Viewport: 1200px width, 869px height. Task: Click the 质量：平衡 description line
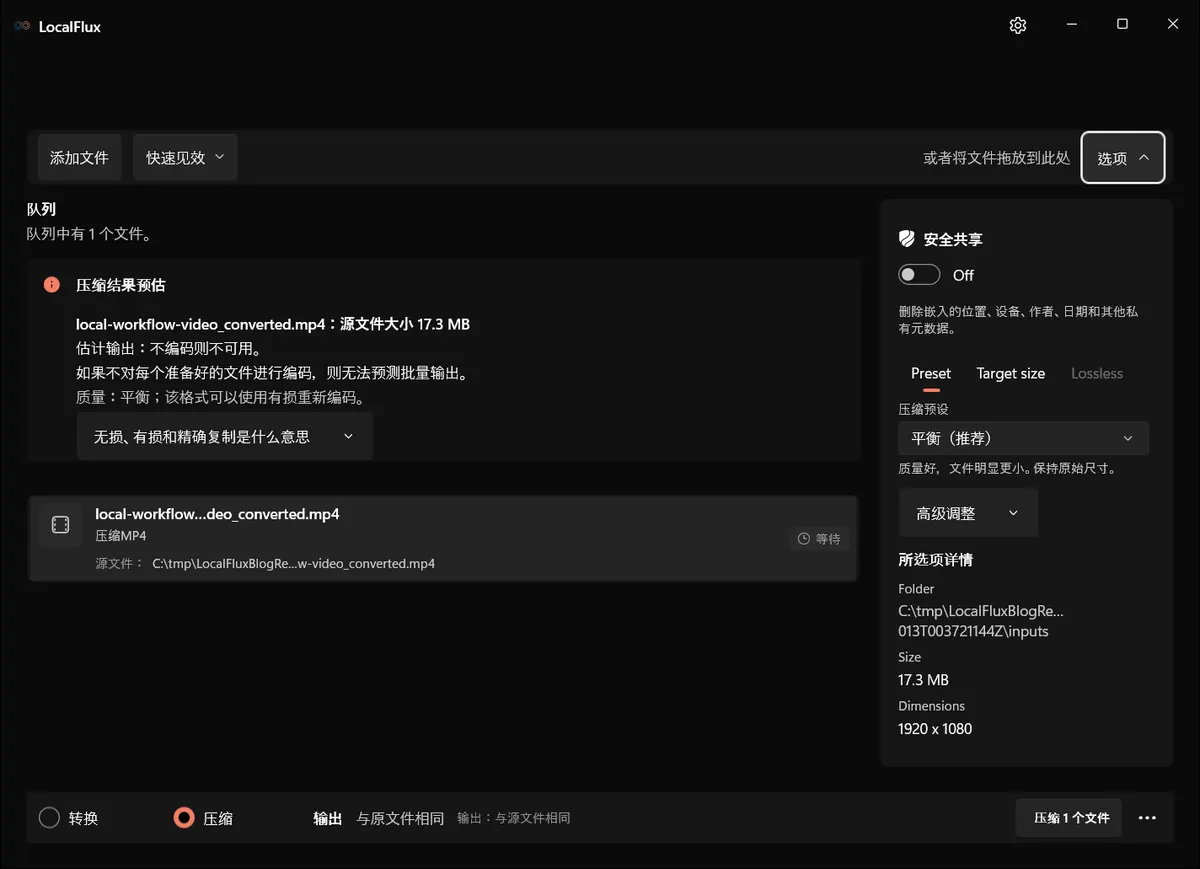click(x=220, y=397)
